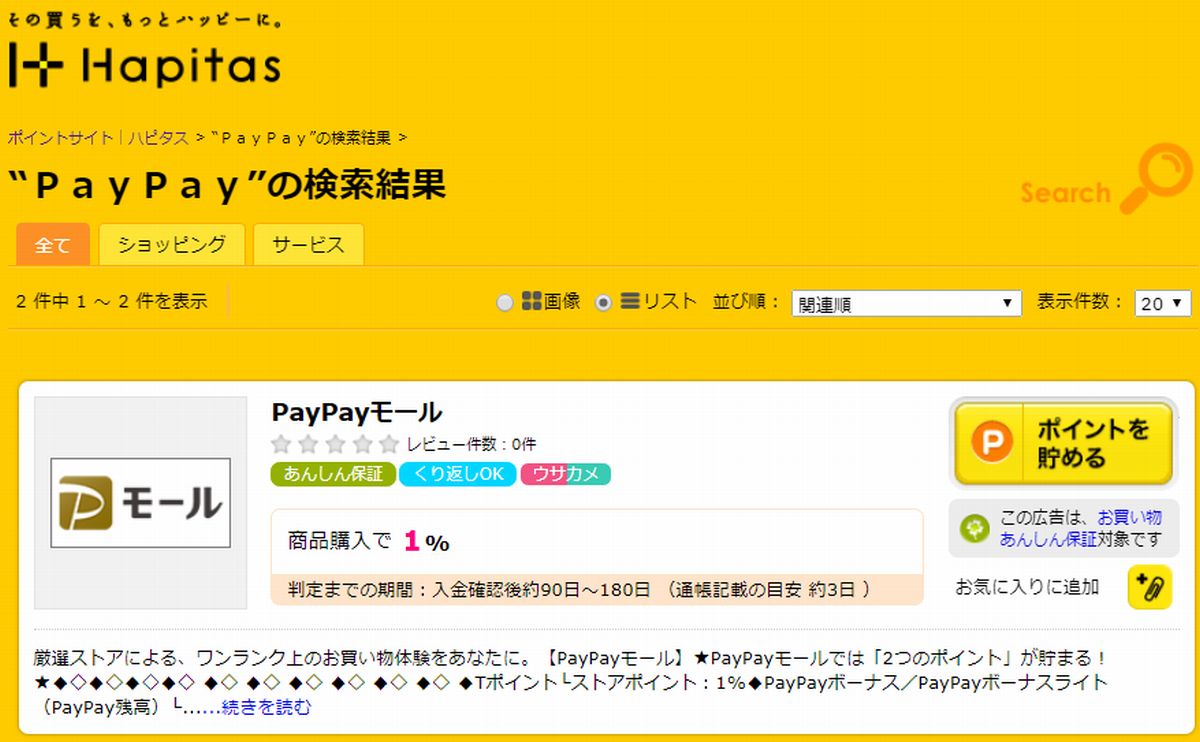Add to favorites with paperclip icon
The width and height of the screenshot is (1200, 742).
(x=1149, y=587)
